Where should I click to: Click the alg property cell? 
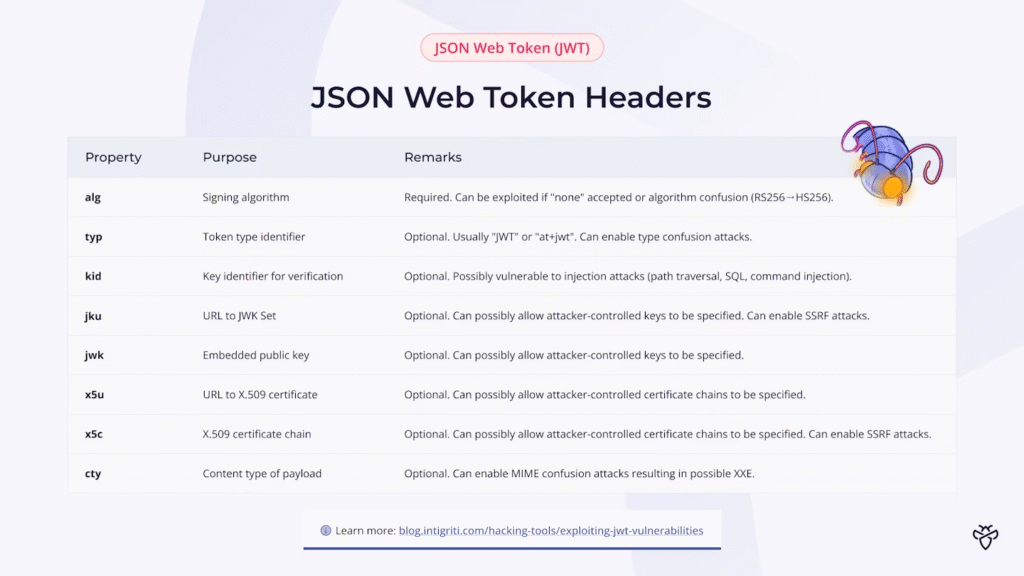93,198
